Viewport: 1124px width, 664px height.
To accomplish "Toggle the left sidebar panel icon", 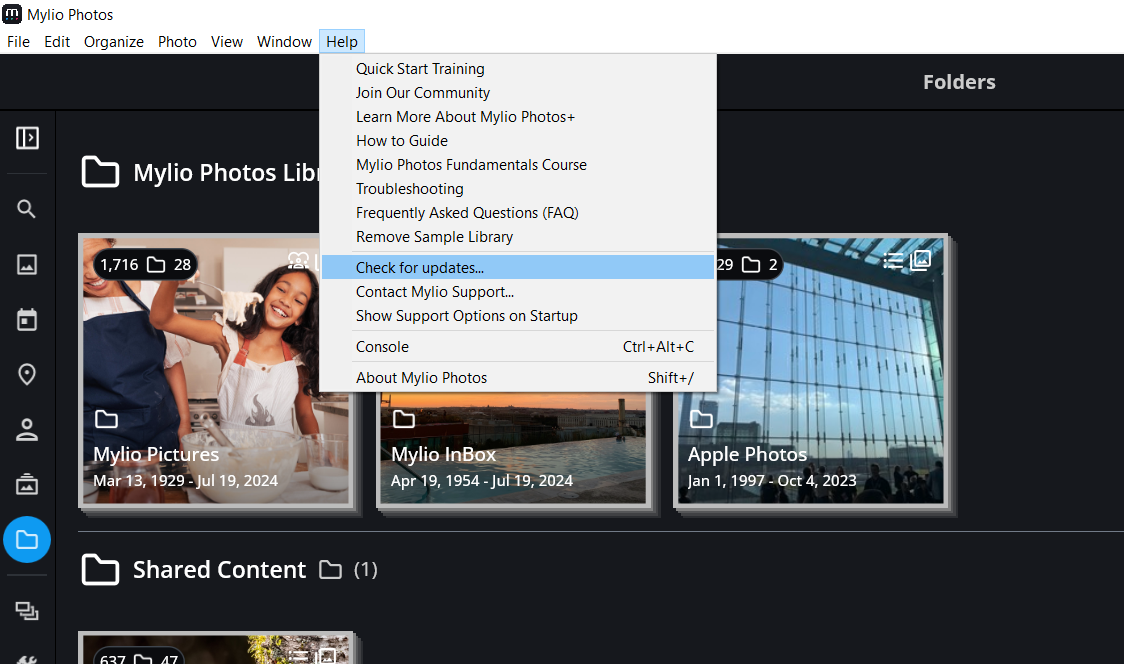I will 27,138.
